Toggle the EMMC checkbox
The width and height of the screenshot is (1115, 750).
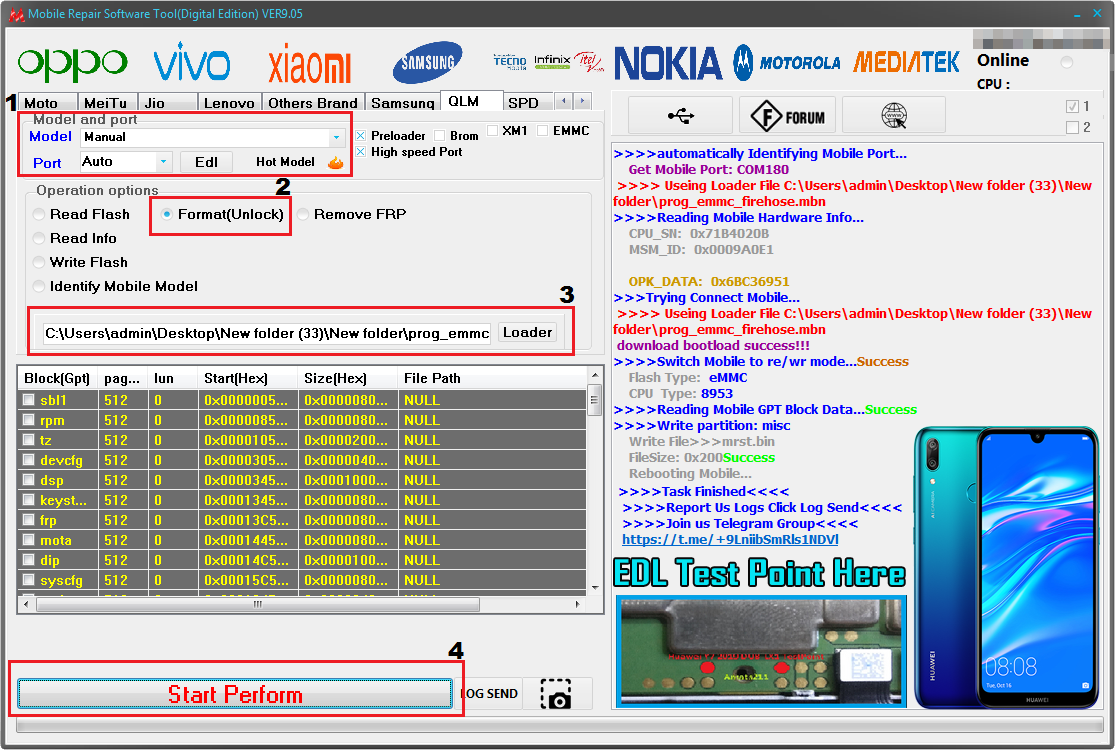tap(543, 131)
